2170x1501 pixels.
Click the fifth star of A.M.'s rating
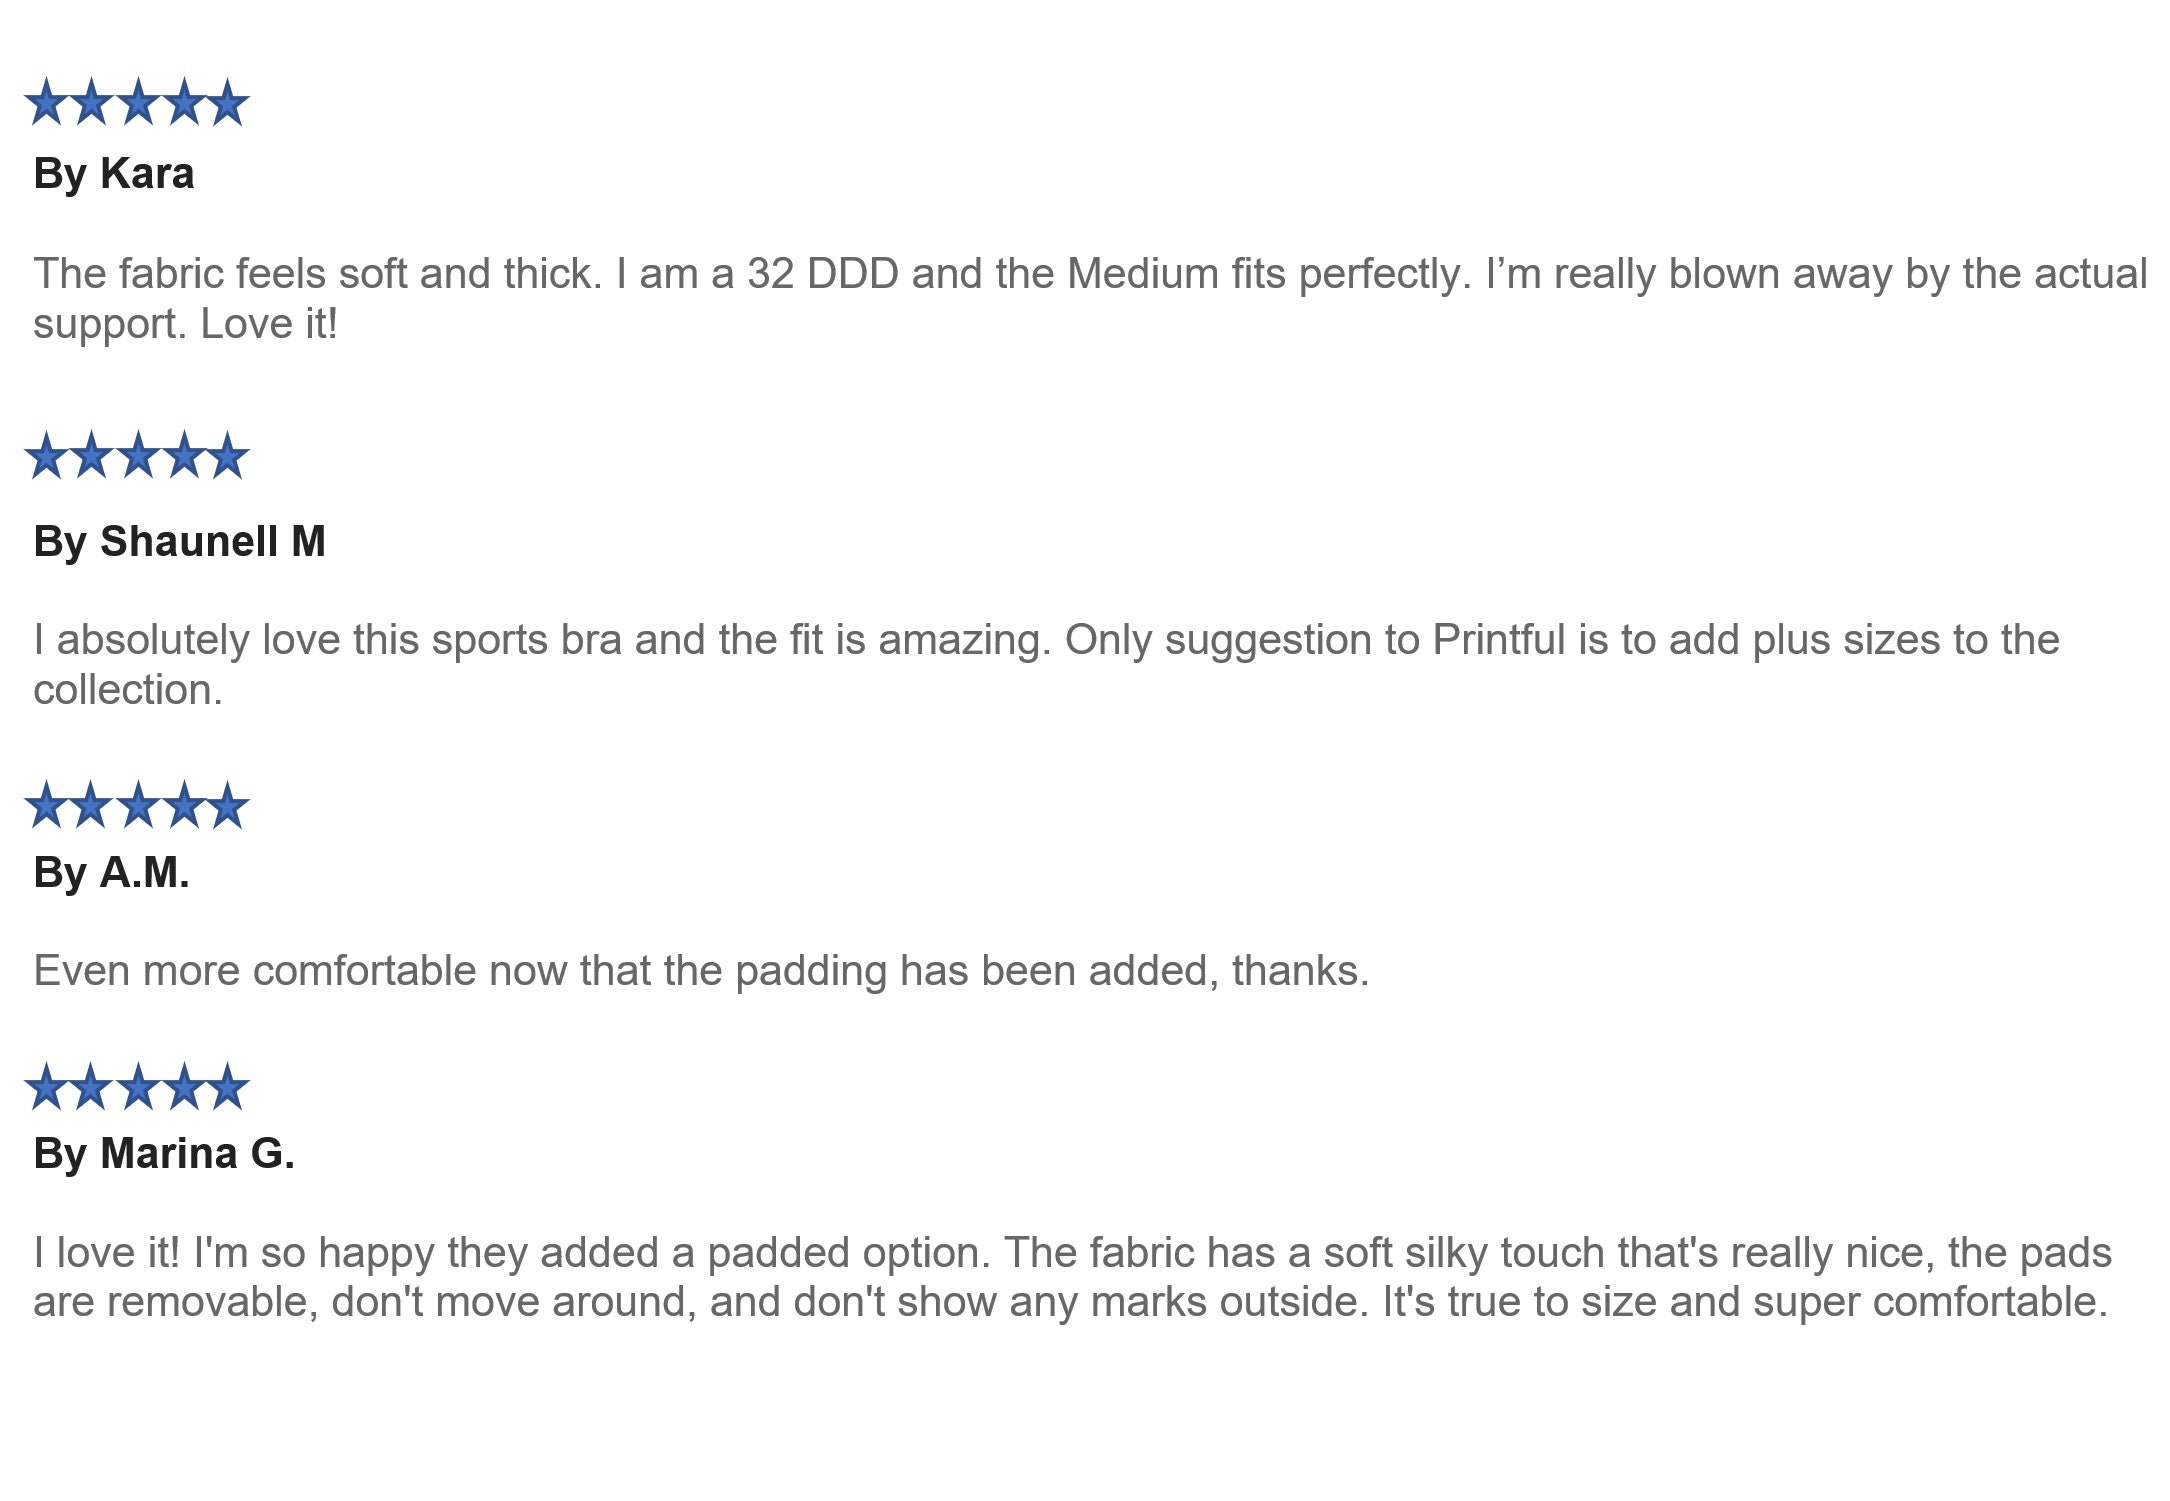click(227, 806)
